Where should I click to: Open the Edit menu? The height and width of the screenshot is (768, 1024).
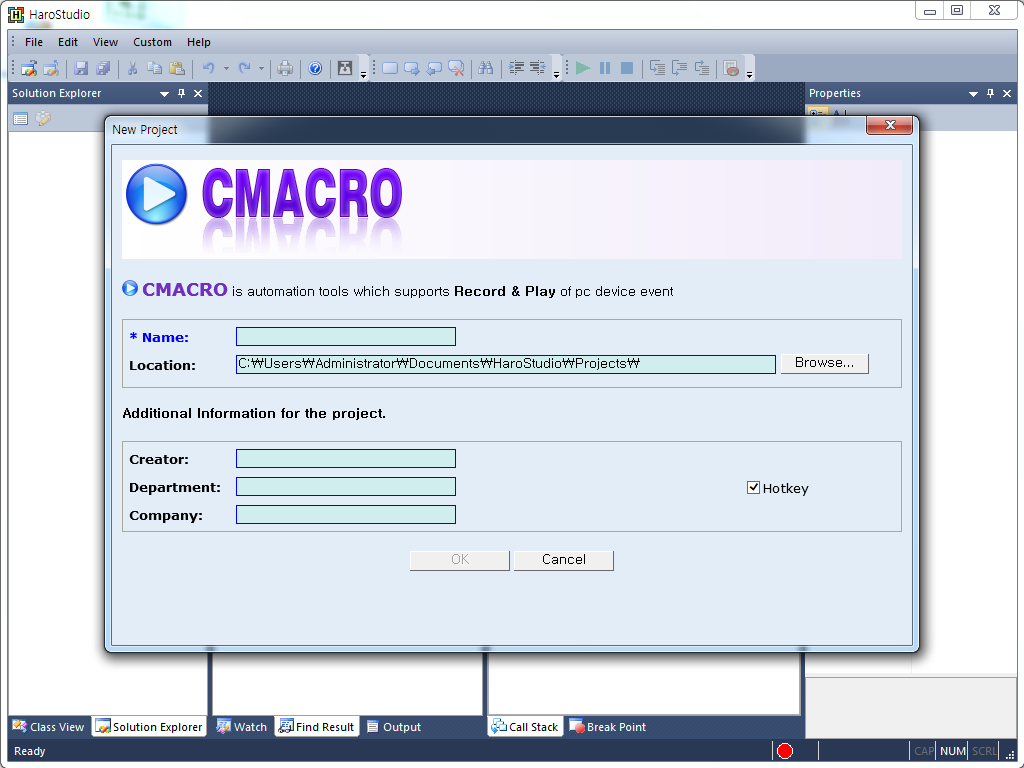68,42
